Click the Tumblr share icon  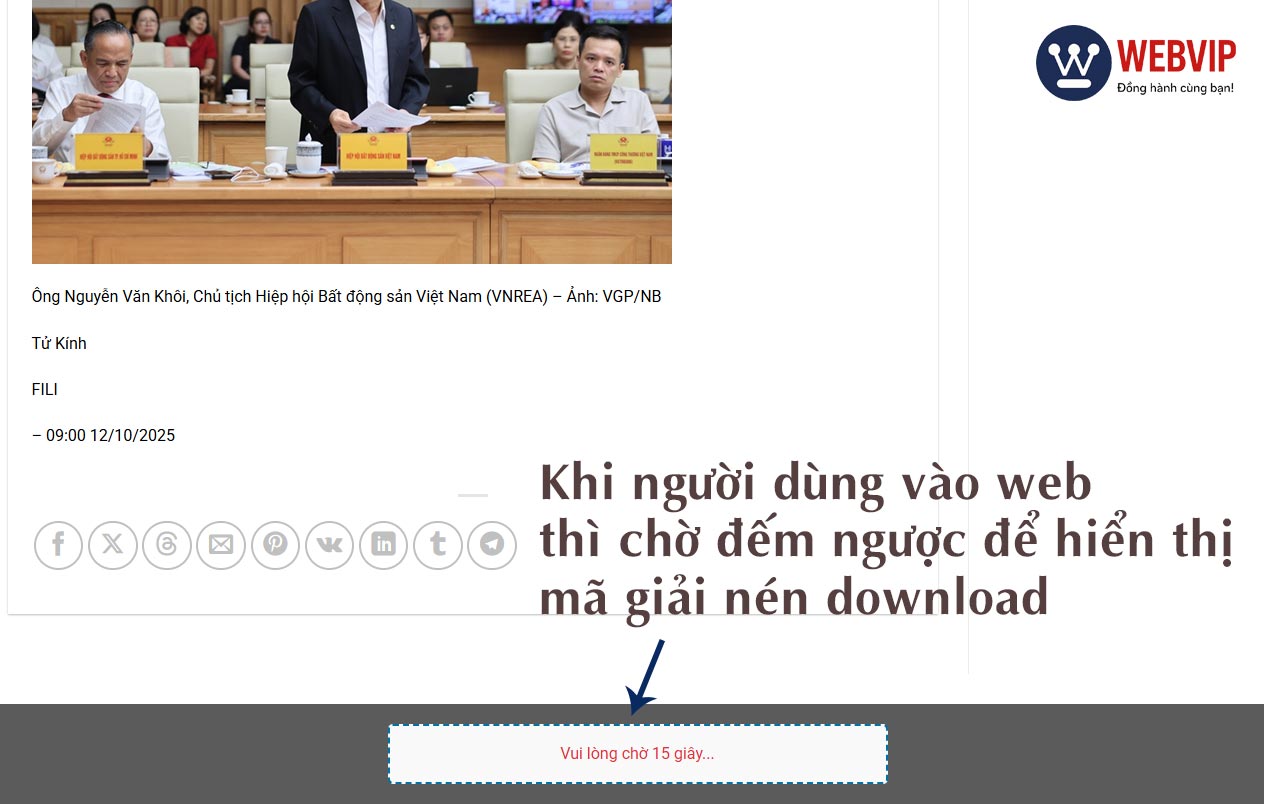(438, 545)
